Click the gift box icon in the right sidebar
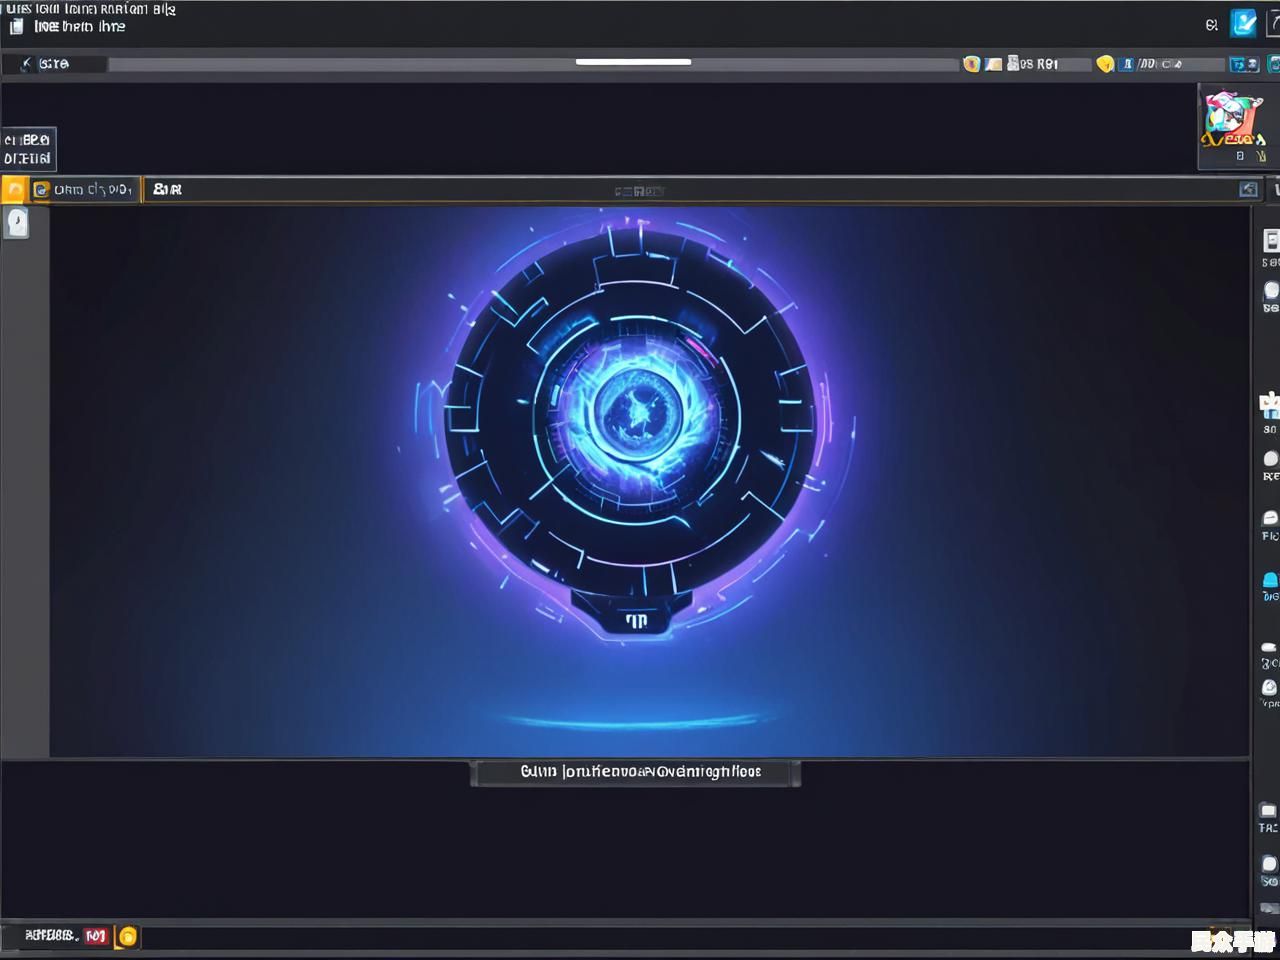Screen dimensions: 1280x960 1269,404
